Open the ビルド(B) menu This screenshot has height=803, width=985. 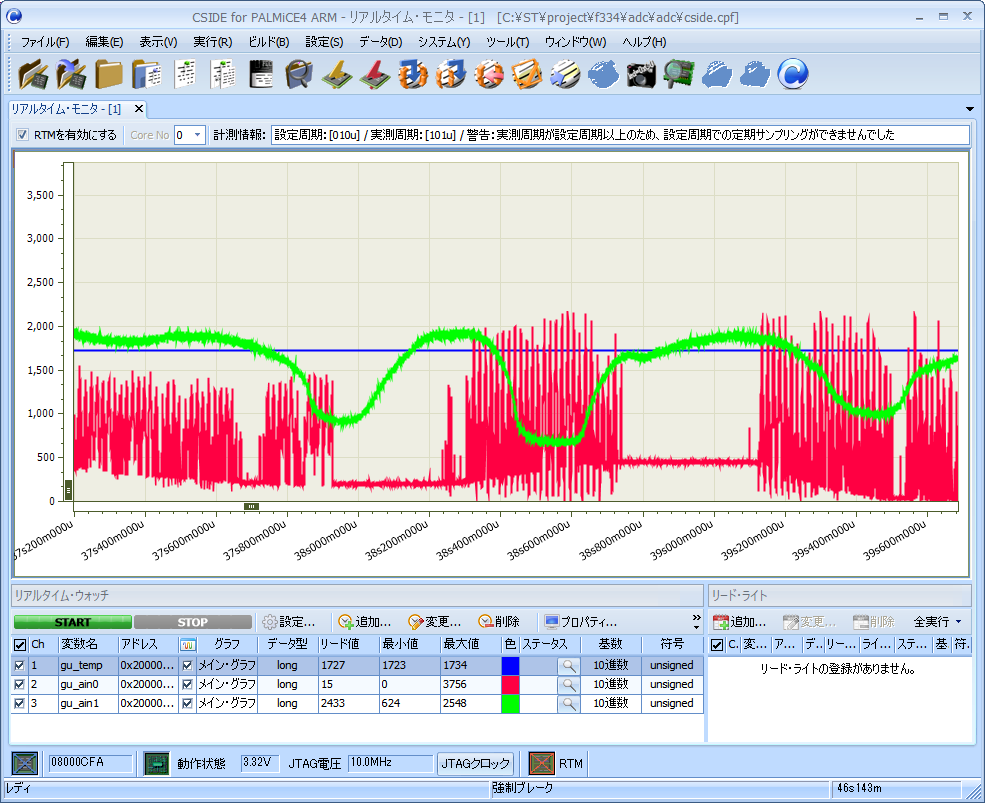pos(268,42)
